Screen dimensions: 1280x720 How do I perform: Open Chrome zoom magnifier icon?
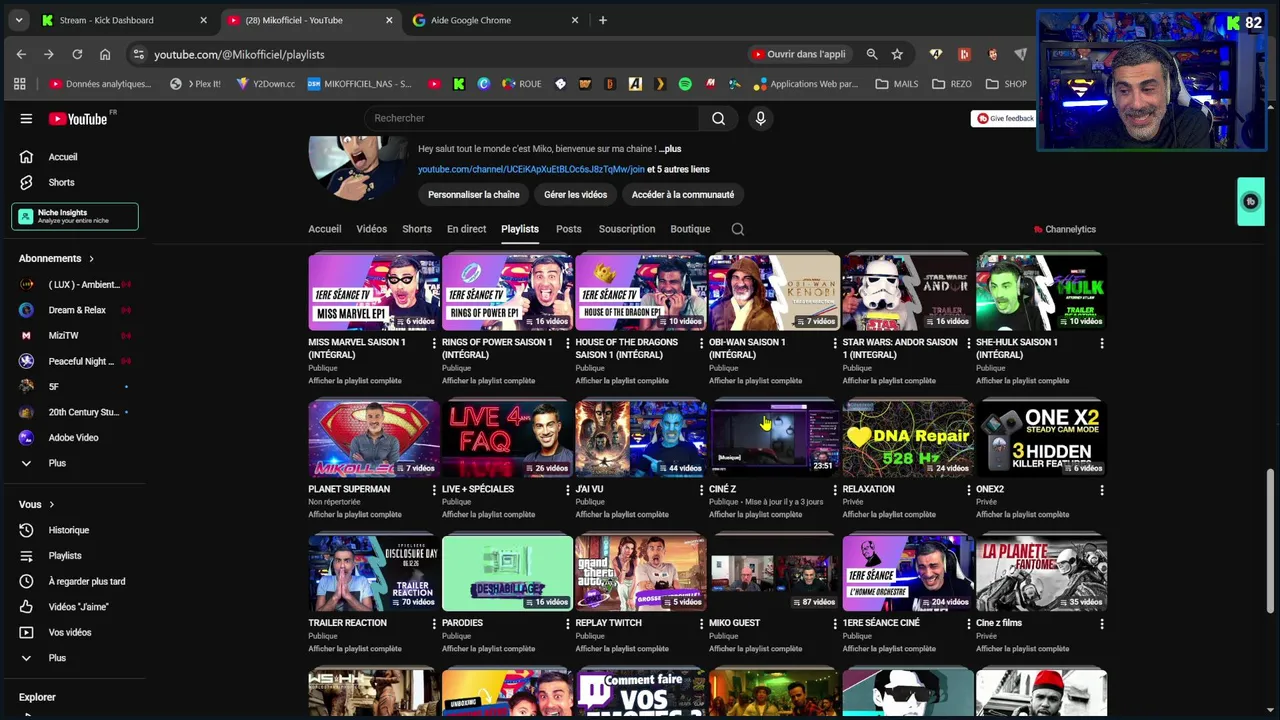[872, 54]
